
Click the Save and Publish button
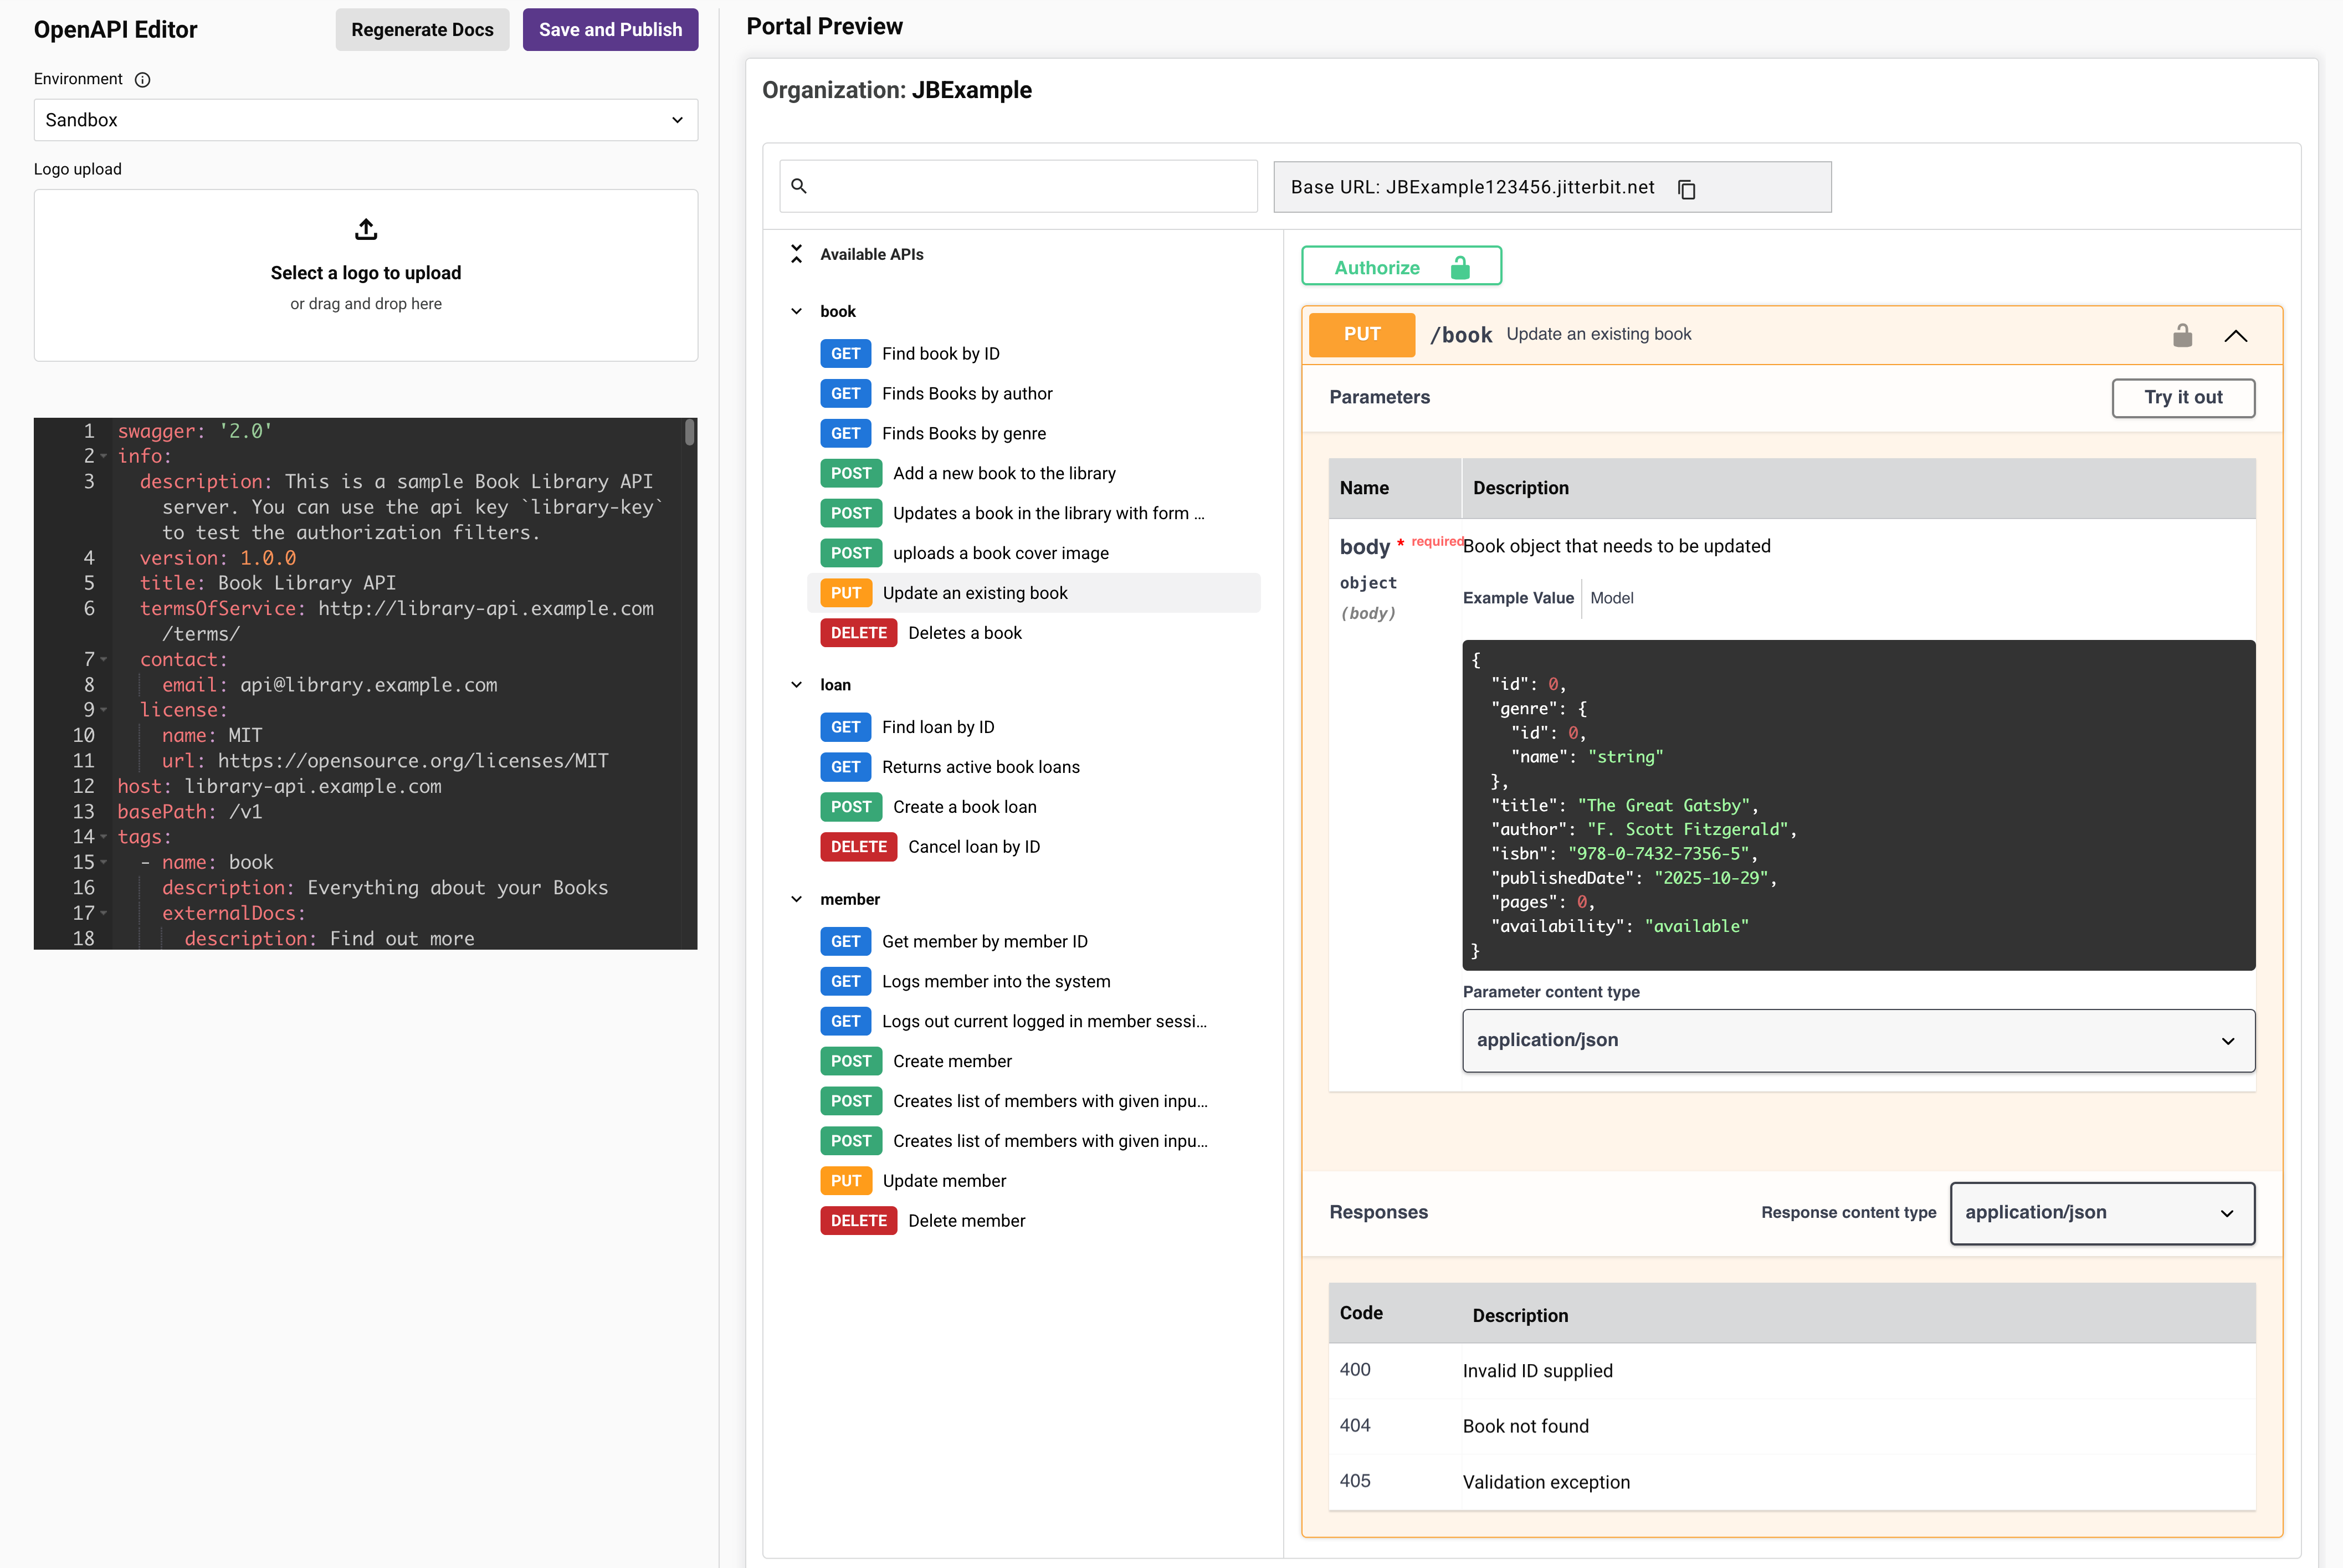(x=610, y=29)
